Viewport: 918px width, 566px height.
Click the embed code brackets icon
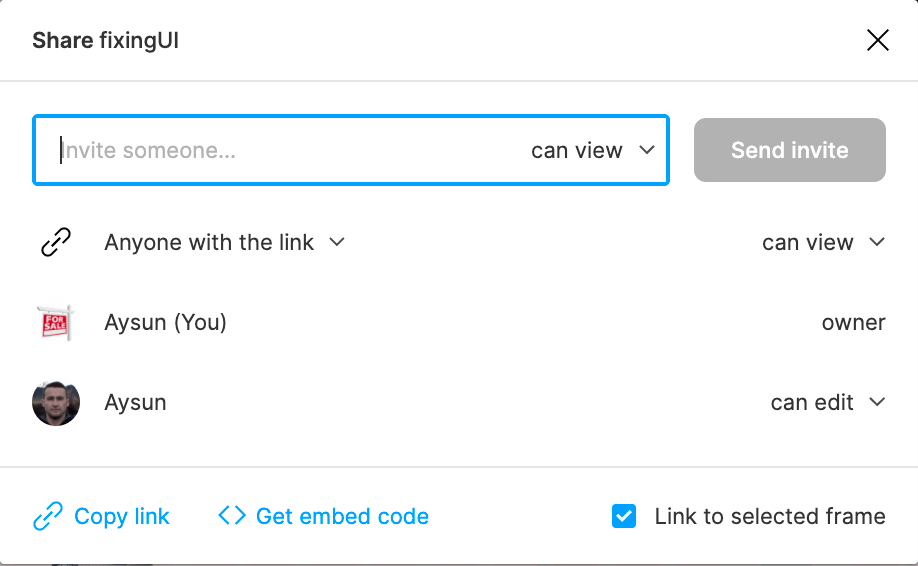232,516
